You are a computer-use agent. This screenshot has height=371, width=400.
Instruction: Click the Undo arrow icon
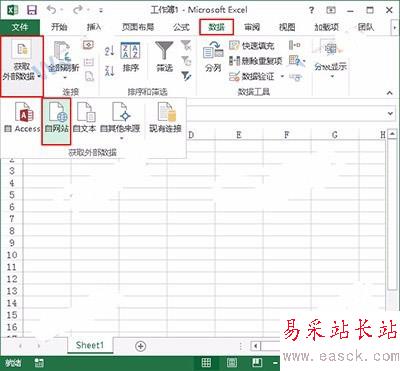pos(51,10)
